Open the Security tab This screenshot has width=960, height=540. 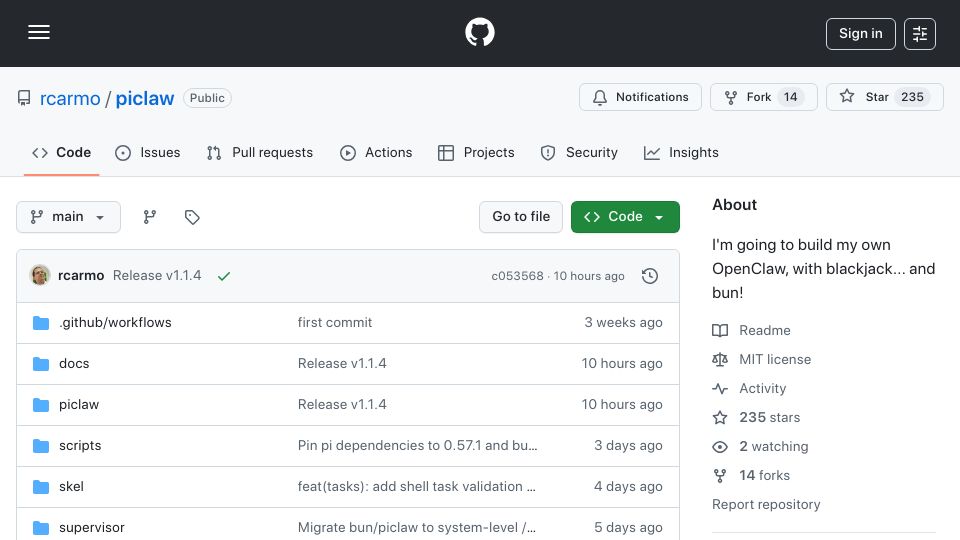coord(579,152)
